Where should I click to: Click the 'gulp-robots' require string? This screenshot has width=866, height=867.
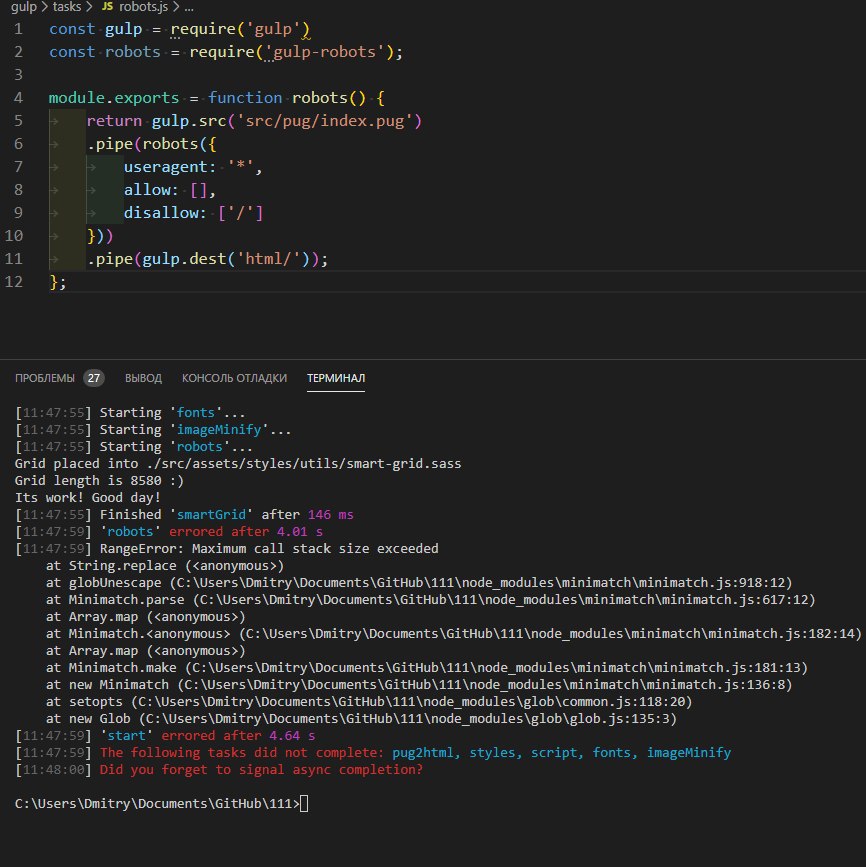click(325, 52)
